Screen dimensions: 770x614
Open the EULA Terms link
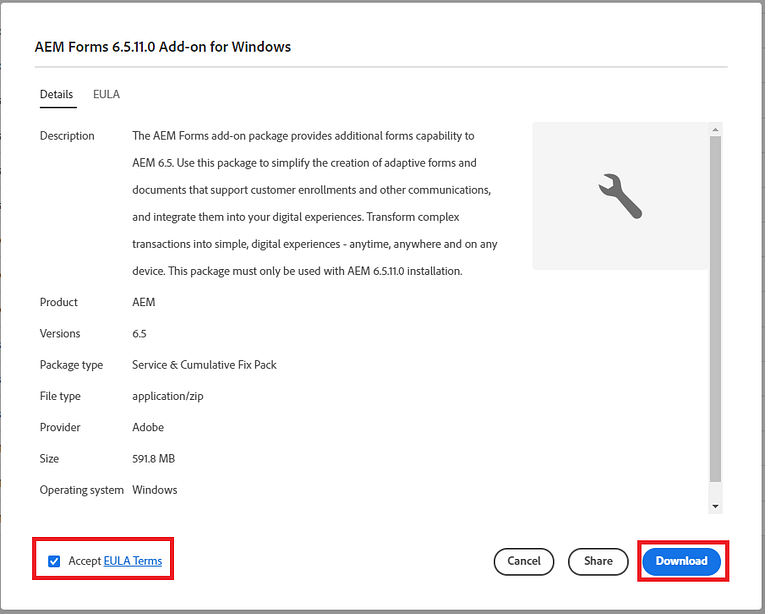133,561
